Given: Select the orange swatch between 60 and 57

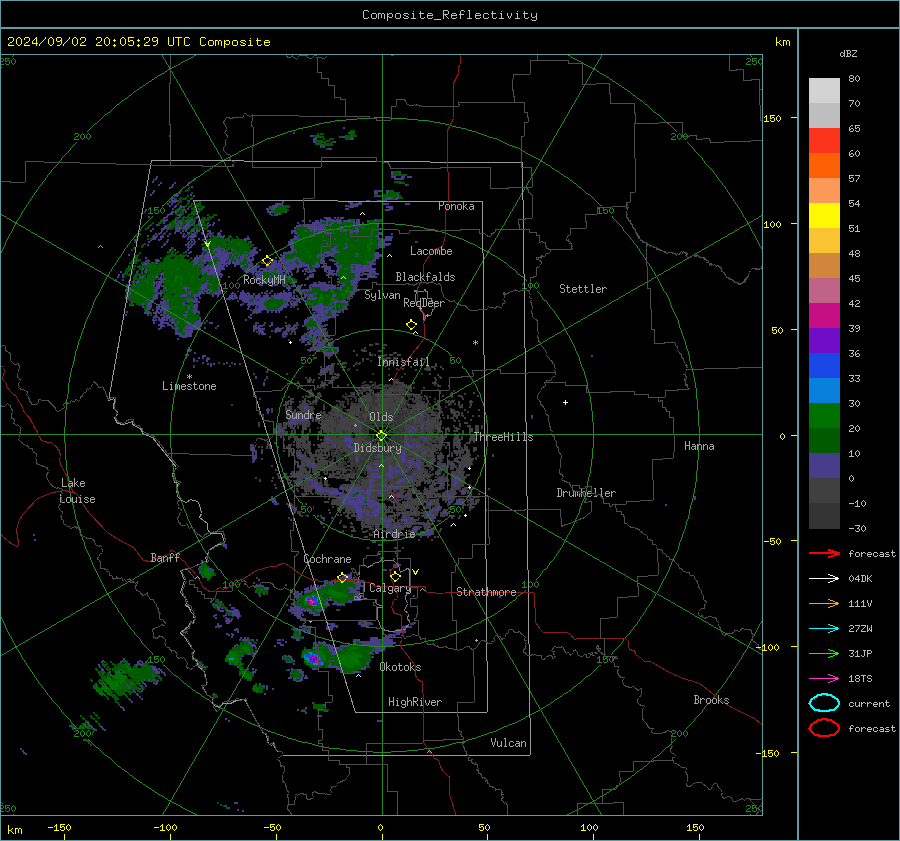Looking at the screenshot, I should (x=824, y=166).
